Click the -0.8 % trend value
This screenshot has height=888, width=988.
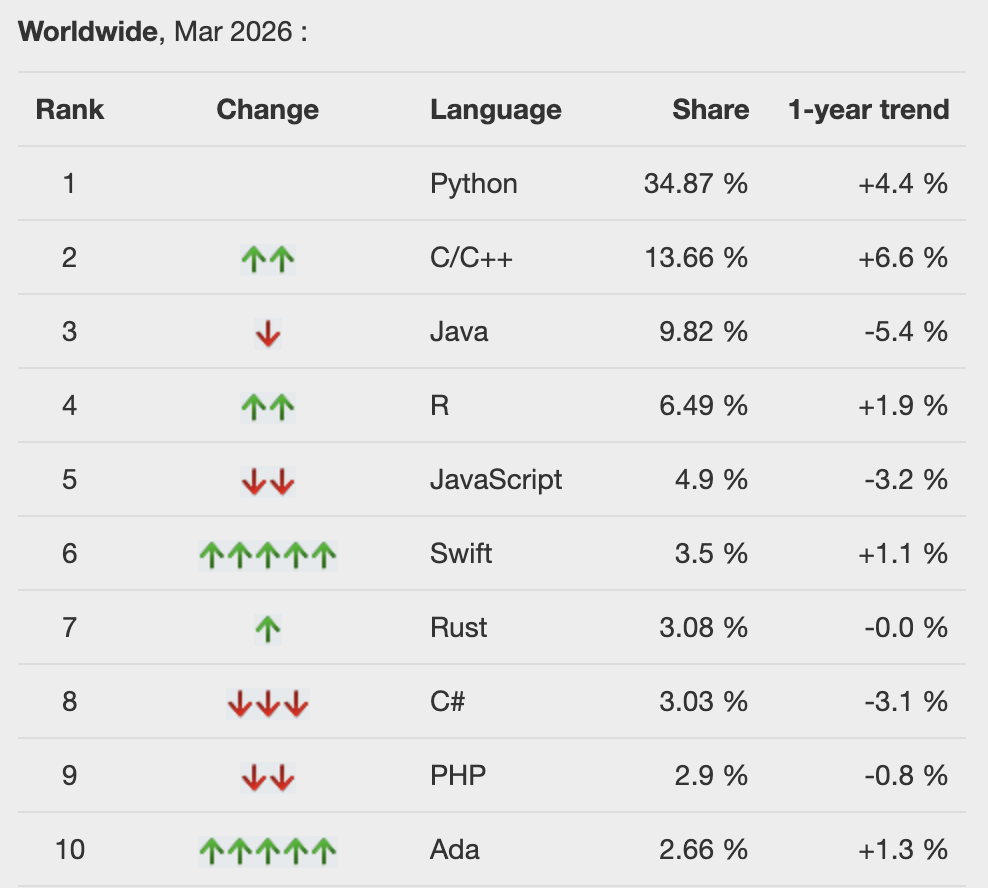[906, 776]
